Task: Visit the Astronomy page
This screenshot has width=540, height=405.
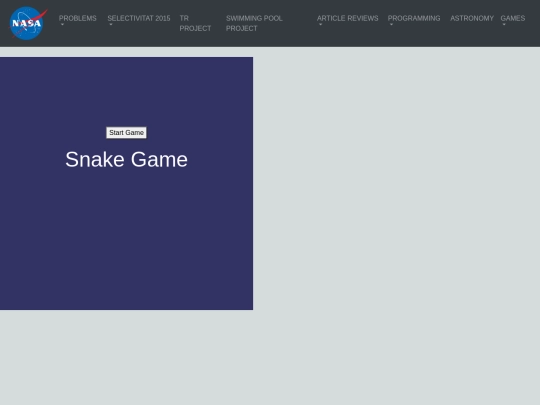Action: tap(472, 18)
